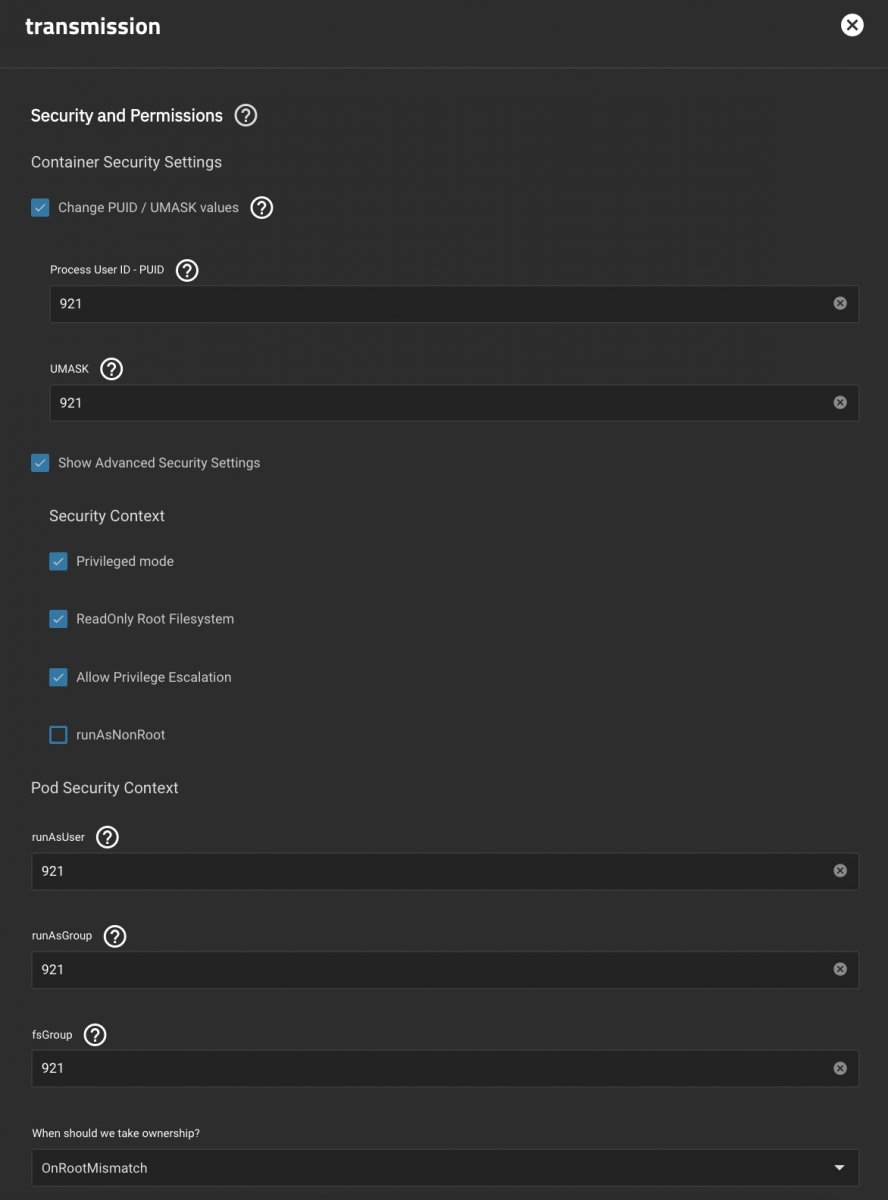Clear the UMASK field value
The height and width of the screenshot is (1200, 888).
pos(840,402)
